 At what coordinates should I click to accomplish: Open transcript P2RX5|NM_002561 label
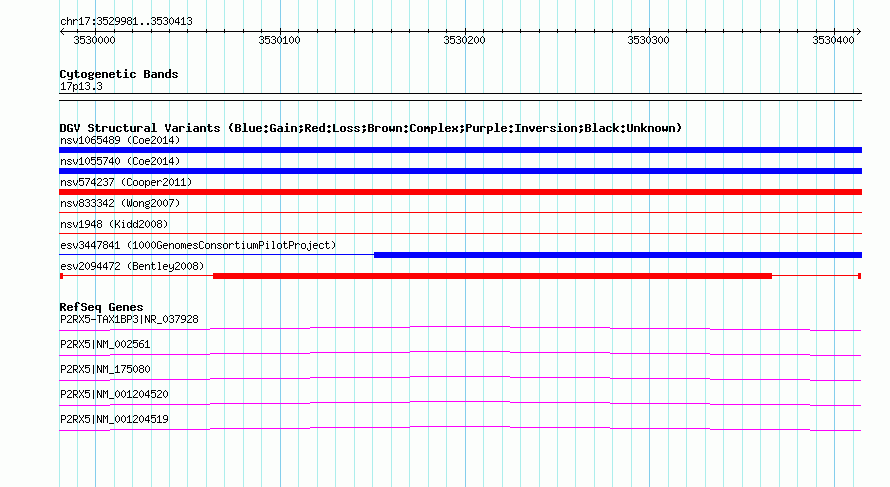pos(105,345)
